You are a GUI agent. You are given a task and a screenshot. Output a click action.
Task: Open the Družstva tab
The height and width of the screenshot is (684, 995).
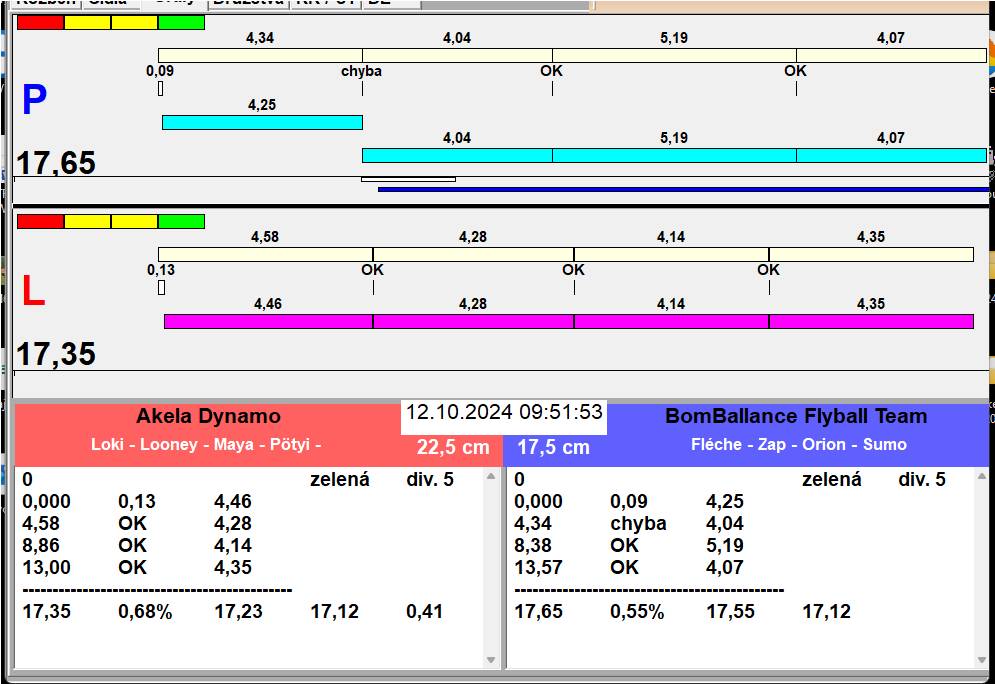click(x=248, y=4)
